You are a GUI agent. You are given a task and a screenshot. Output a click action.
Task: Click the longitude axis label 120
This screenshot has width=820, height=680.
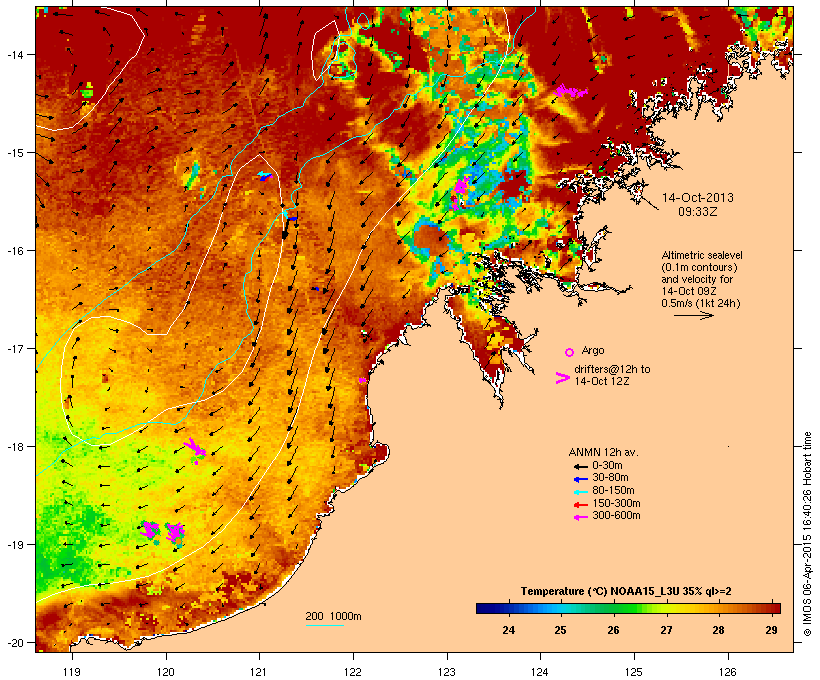[166, 672]
